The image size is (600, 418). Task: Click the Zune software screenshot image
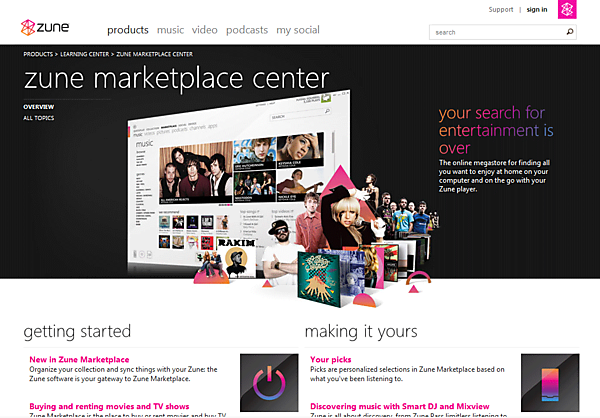click(x=239, y=180)
